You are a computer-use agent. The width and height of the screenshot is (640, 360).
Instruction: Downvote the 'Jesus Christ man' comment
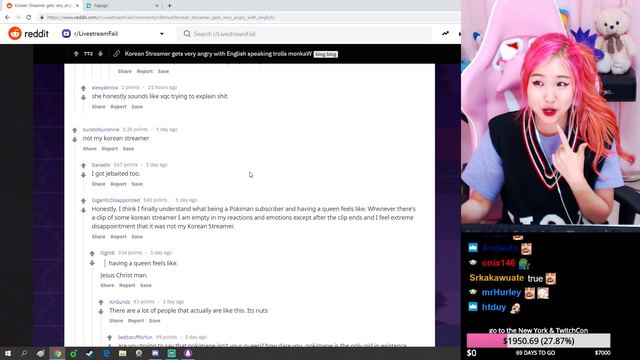coord(92,263)
